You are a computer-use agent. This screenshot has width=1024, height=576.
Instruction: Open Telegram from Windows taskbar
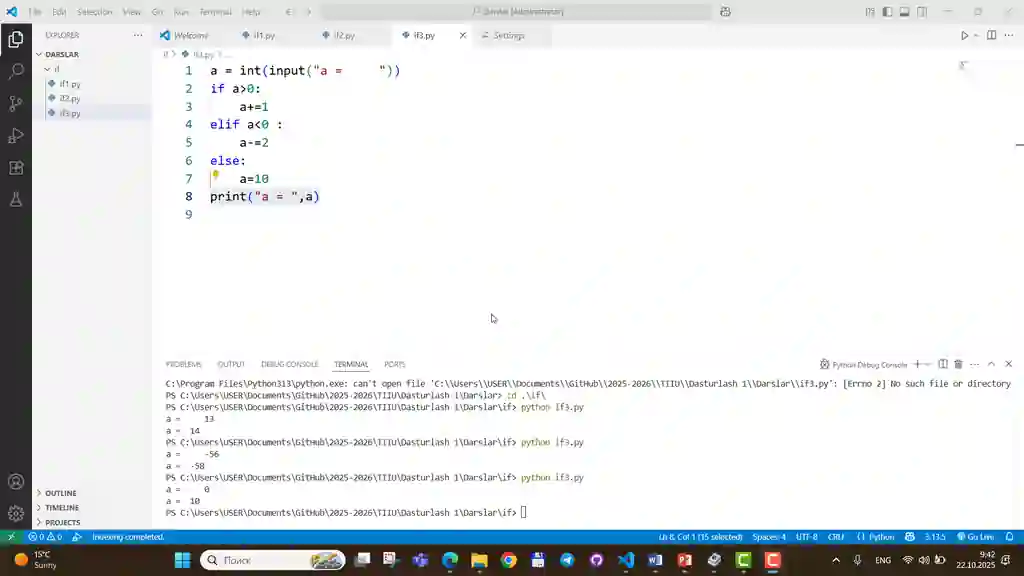pyautogui.click(x=567, y=560)
